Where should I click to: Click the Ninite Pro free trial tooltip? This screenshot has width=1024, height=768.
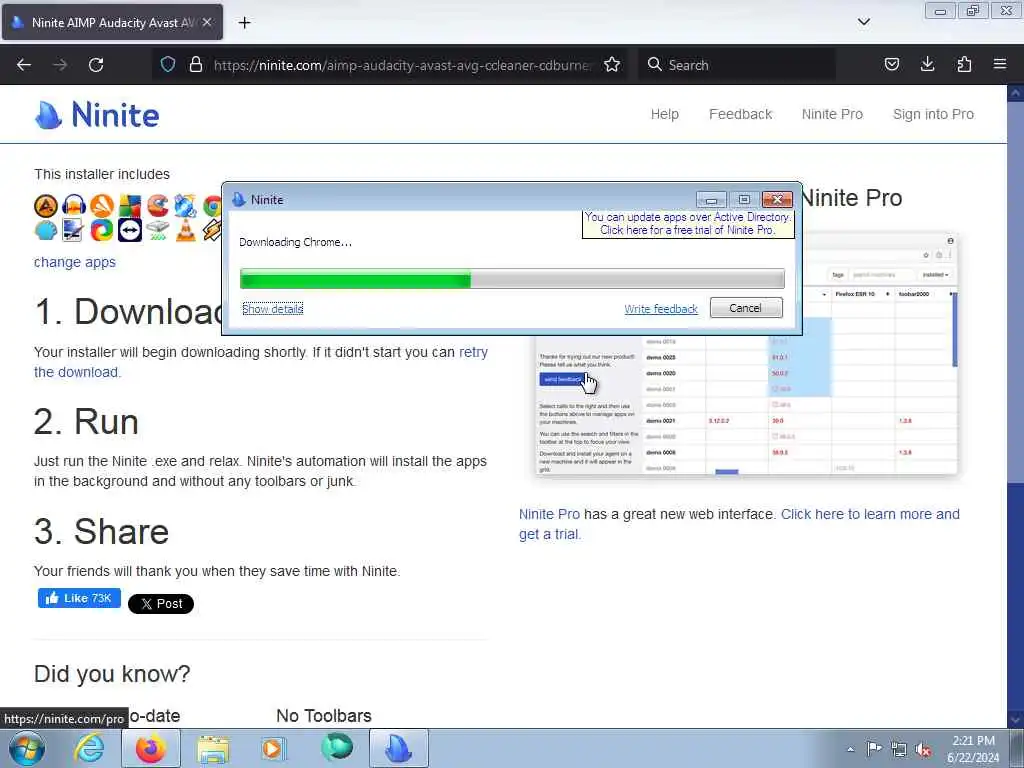pos(688,224)
